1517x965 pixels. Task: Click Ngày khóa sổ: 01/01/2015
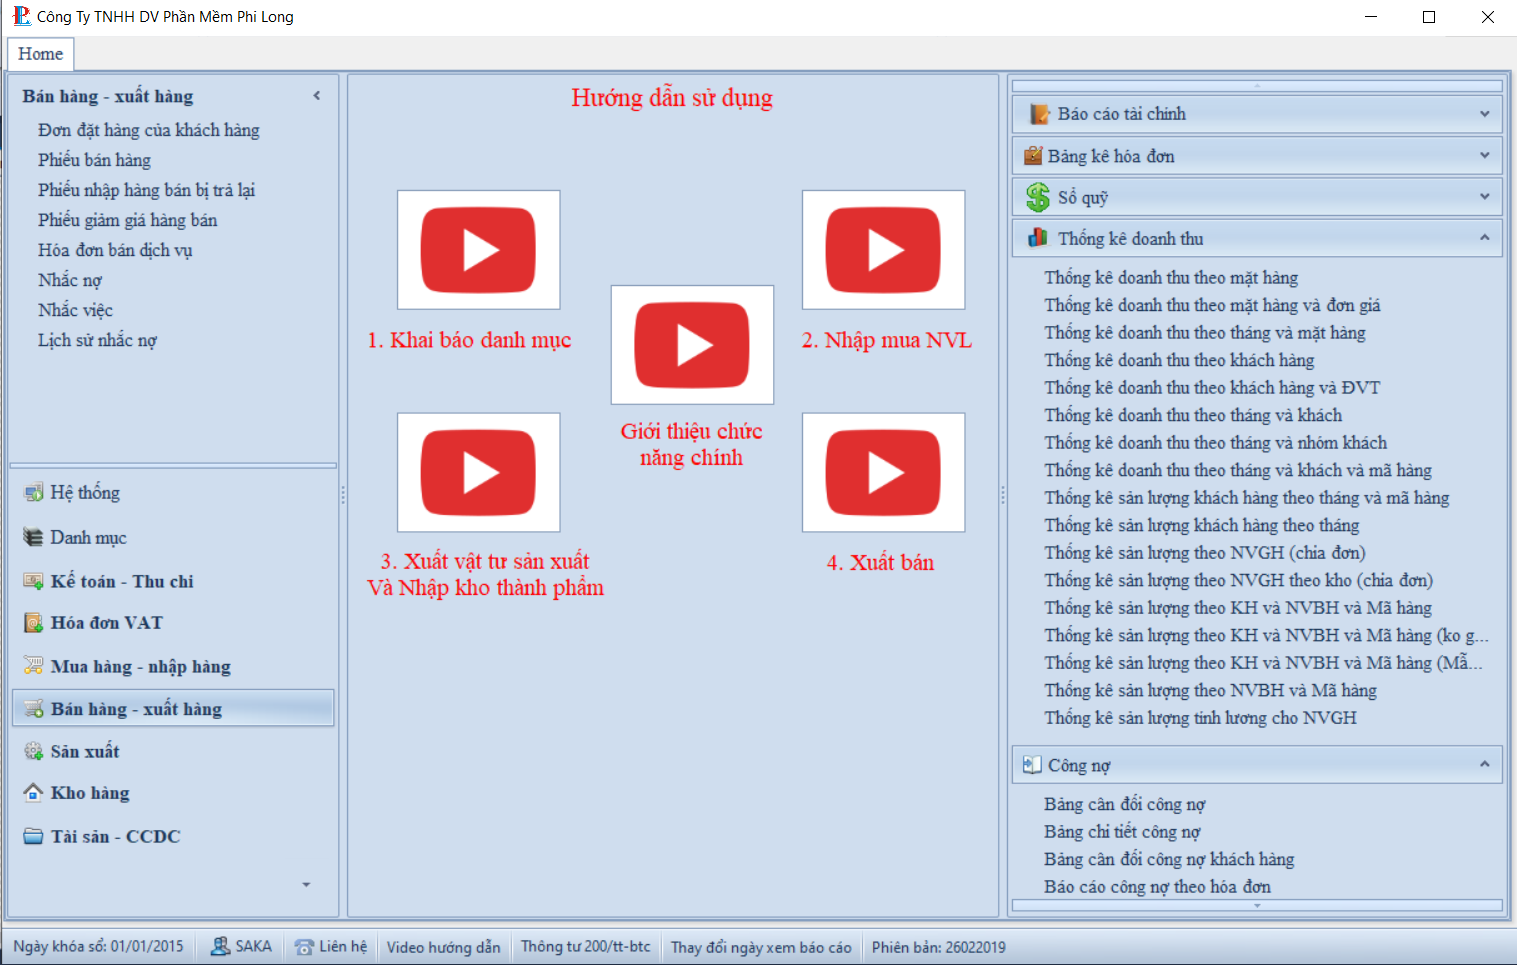(x=98, y=947)
